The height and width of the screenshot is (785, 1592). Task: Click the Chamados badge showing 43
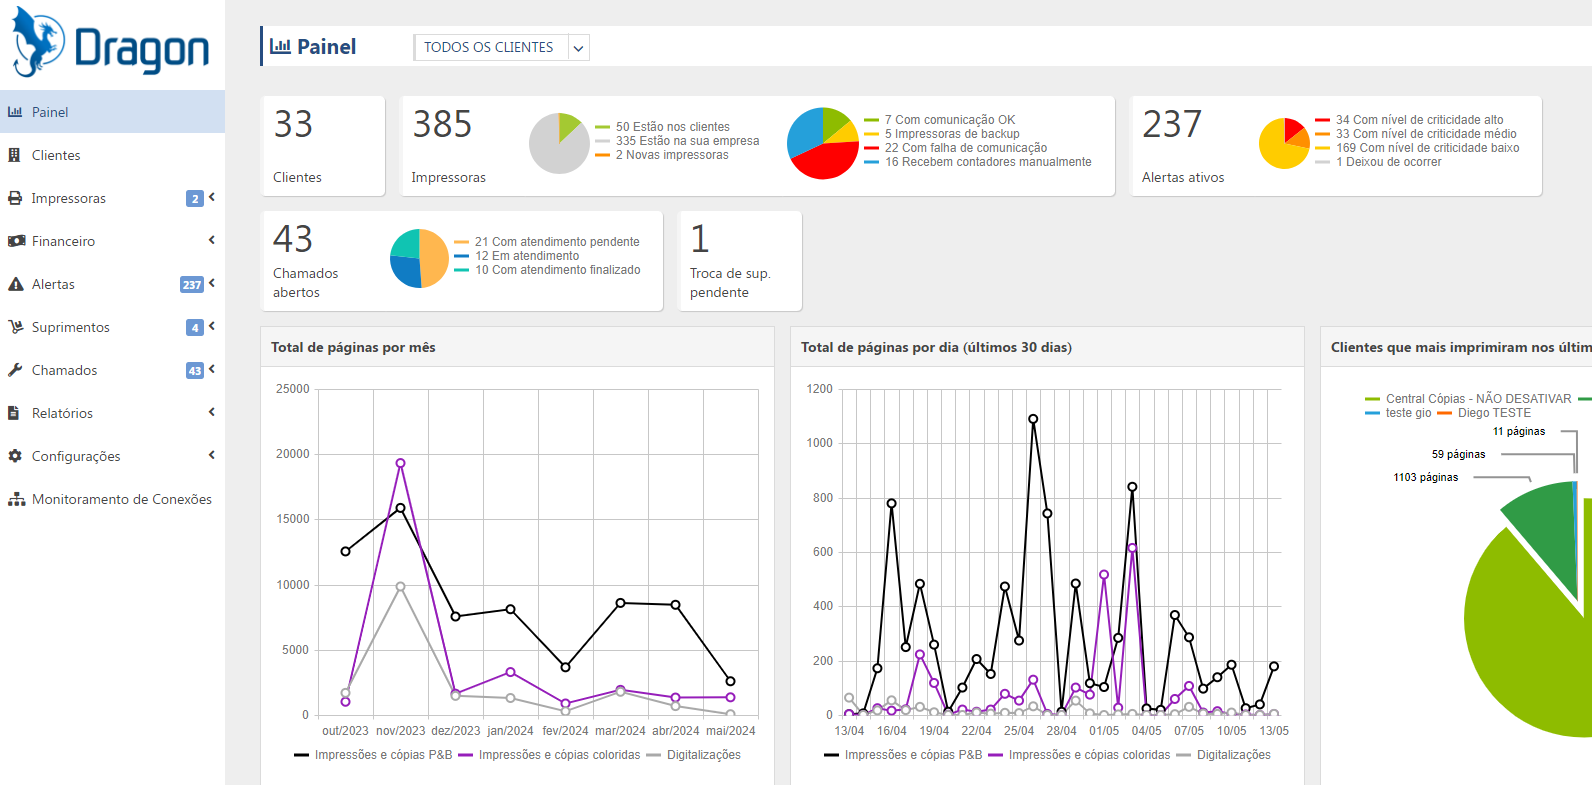(x=195, y=370)
